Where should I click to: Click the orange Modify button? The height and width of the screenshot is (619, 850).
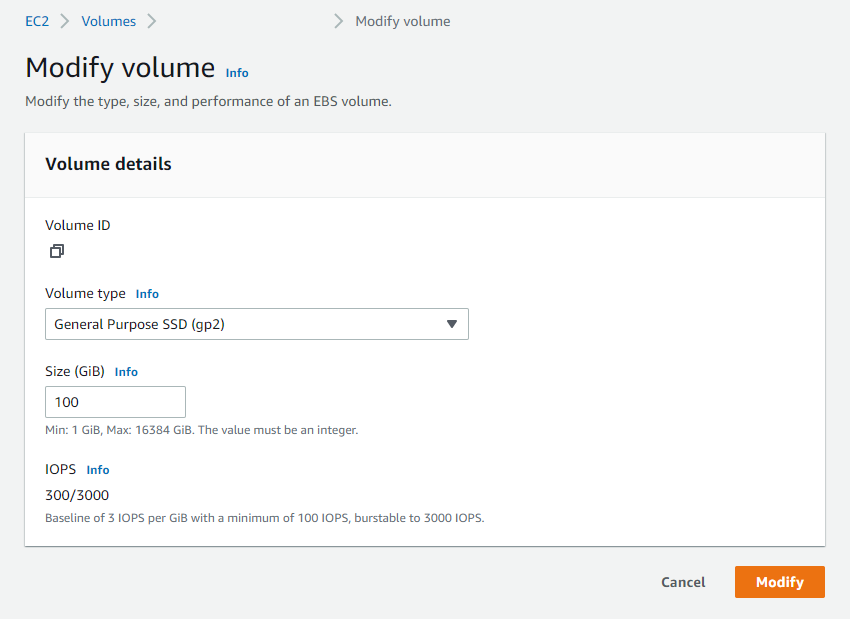coord(780,582)
